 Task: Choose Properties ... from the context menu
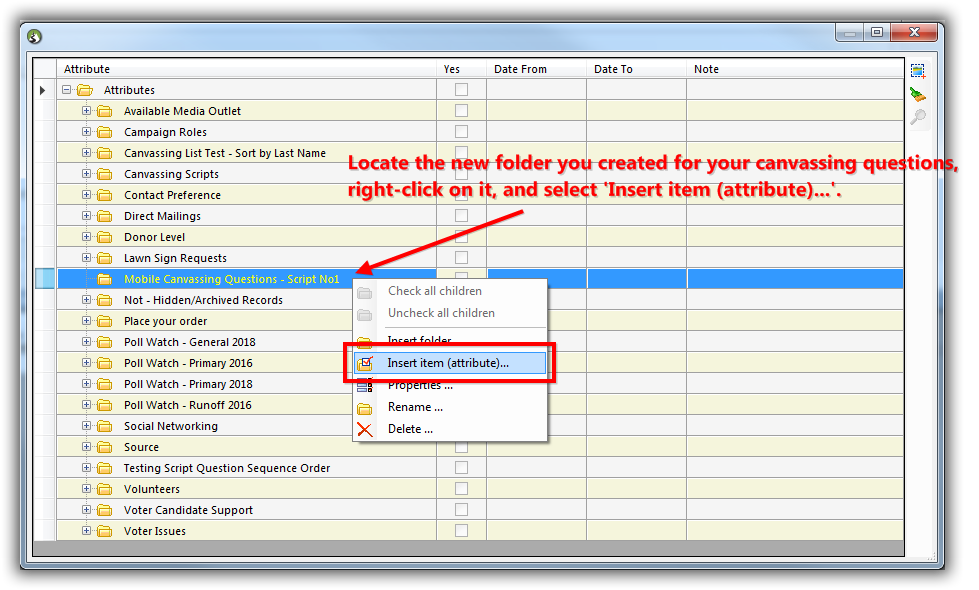[x=450, y=386]
